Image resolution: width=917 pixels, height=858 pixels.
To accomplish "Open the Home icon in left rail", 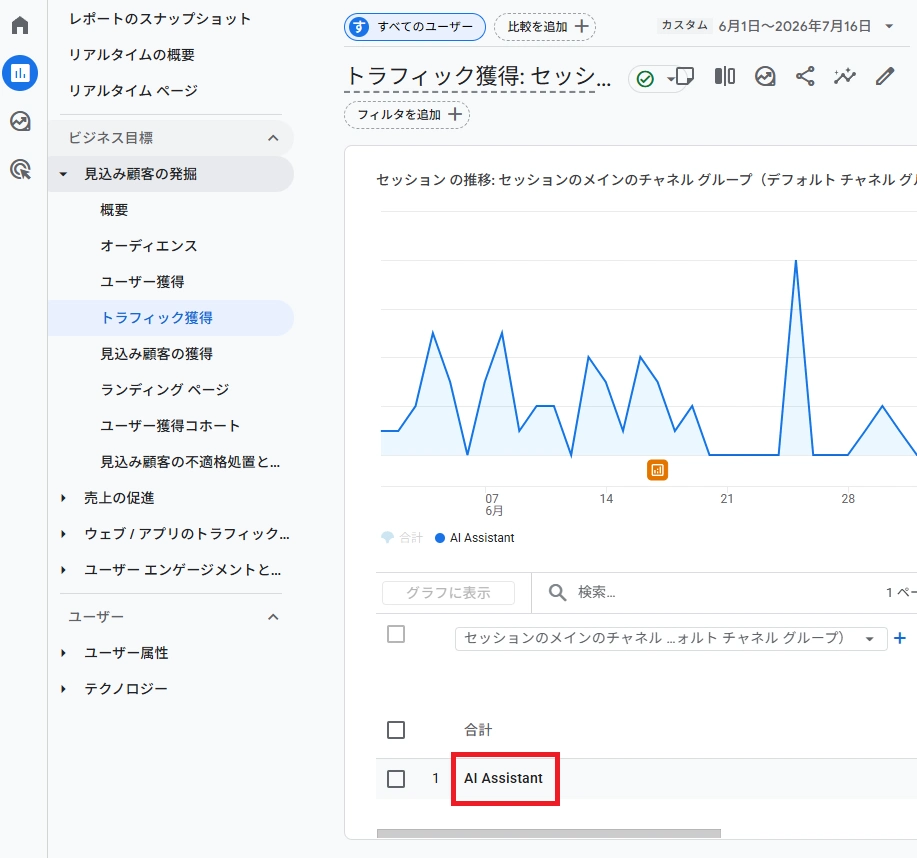I will point(20,25).
